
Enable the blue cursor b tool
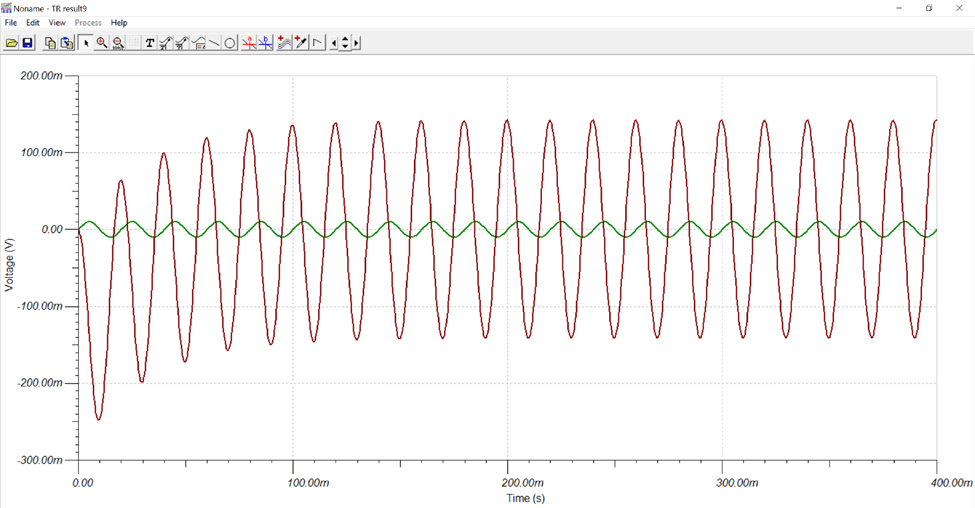click(x=265, y=43)
